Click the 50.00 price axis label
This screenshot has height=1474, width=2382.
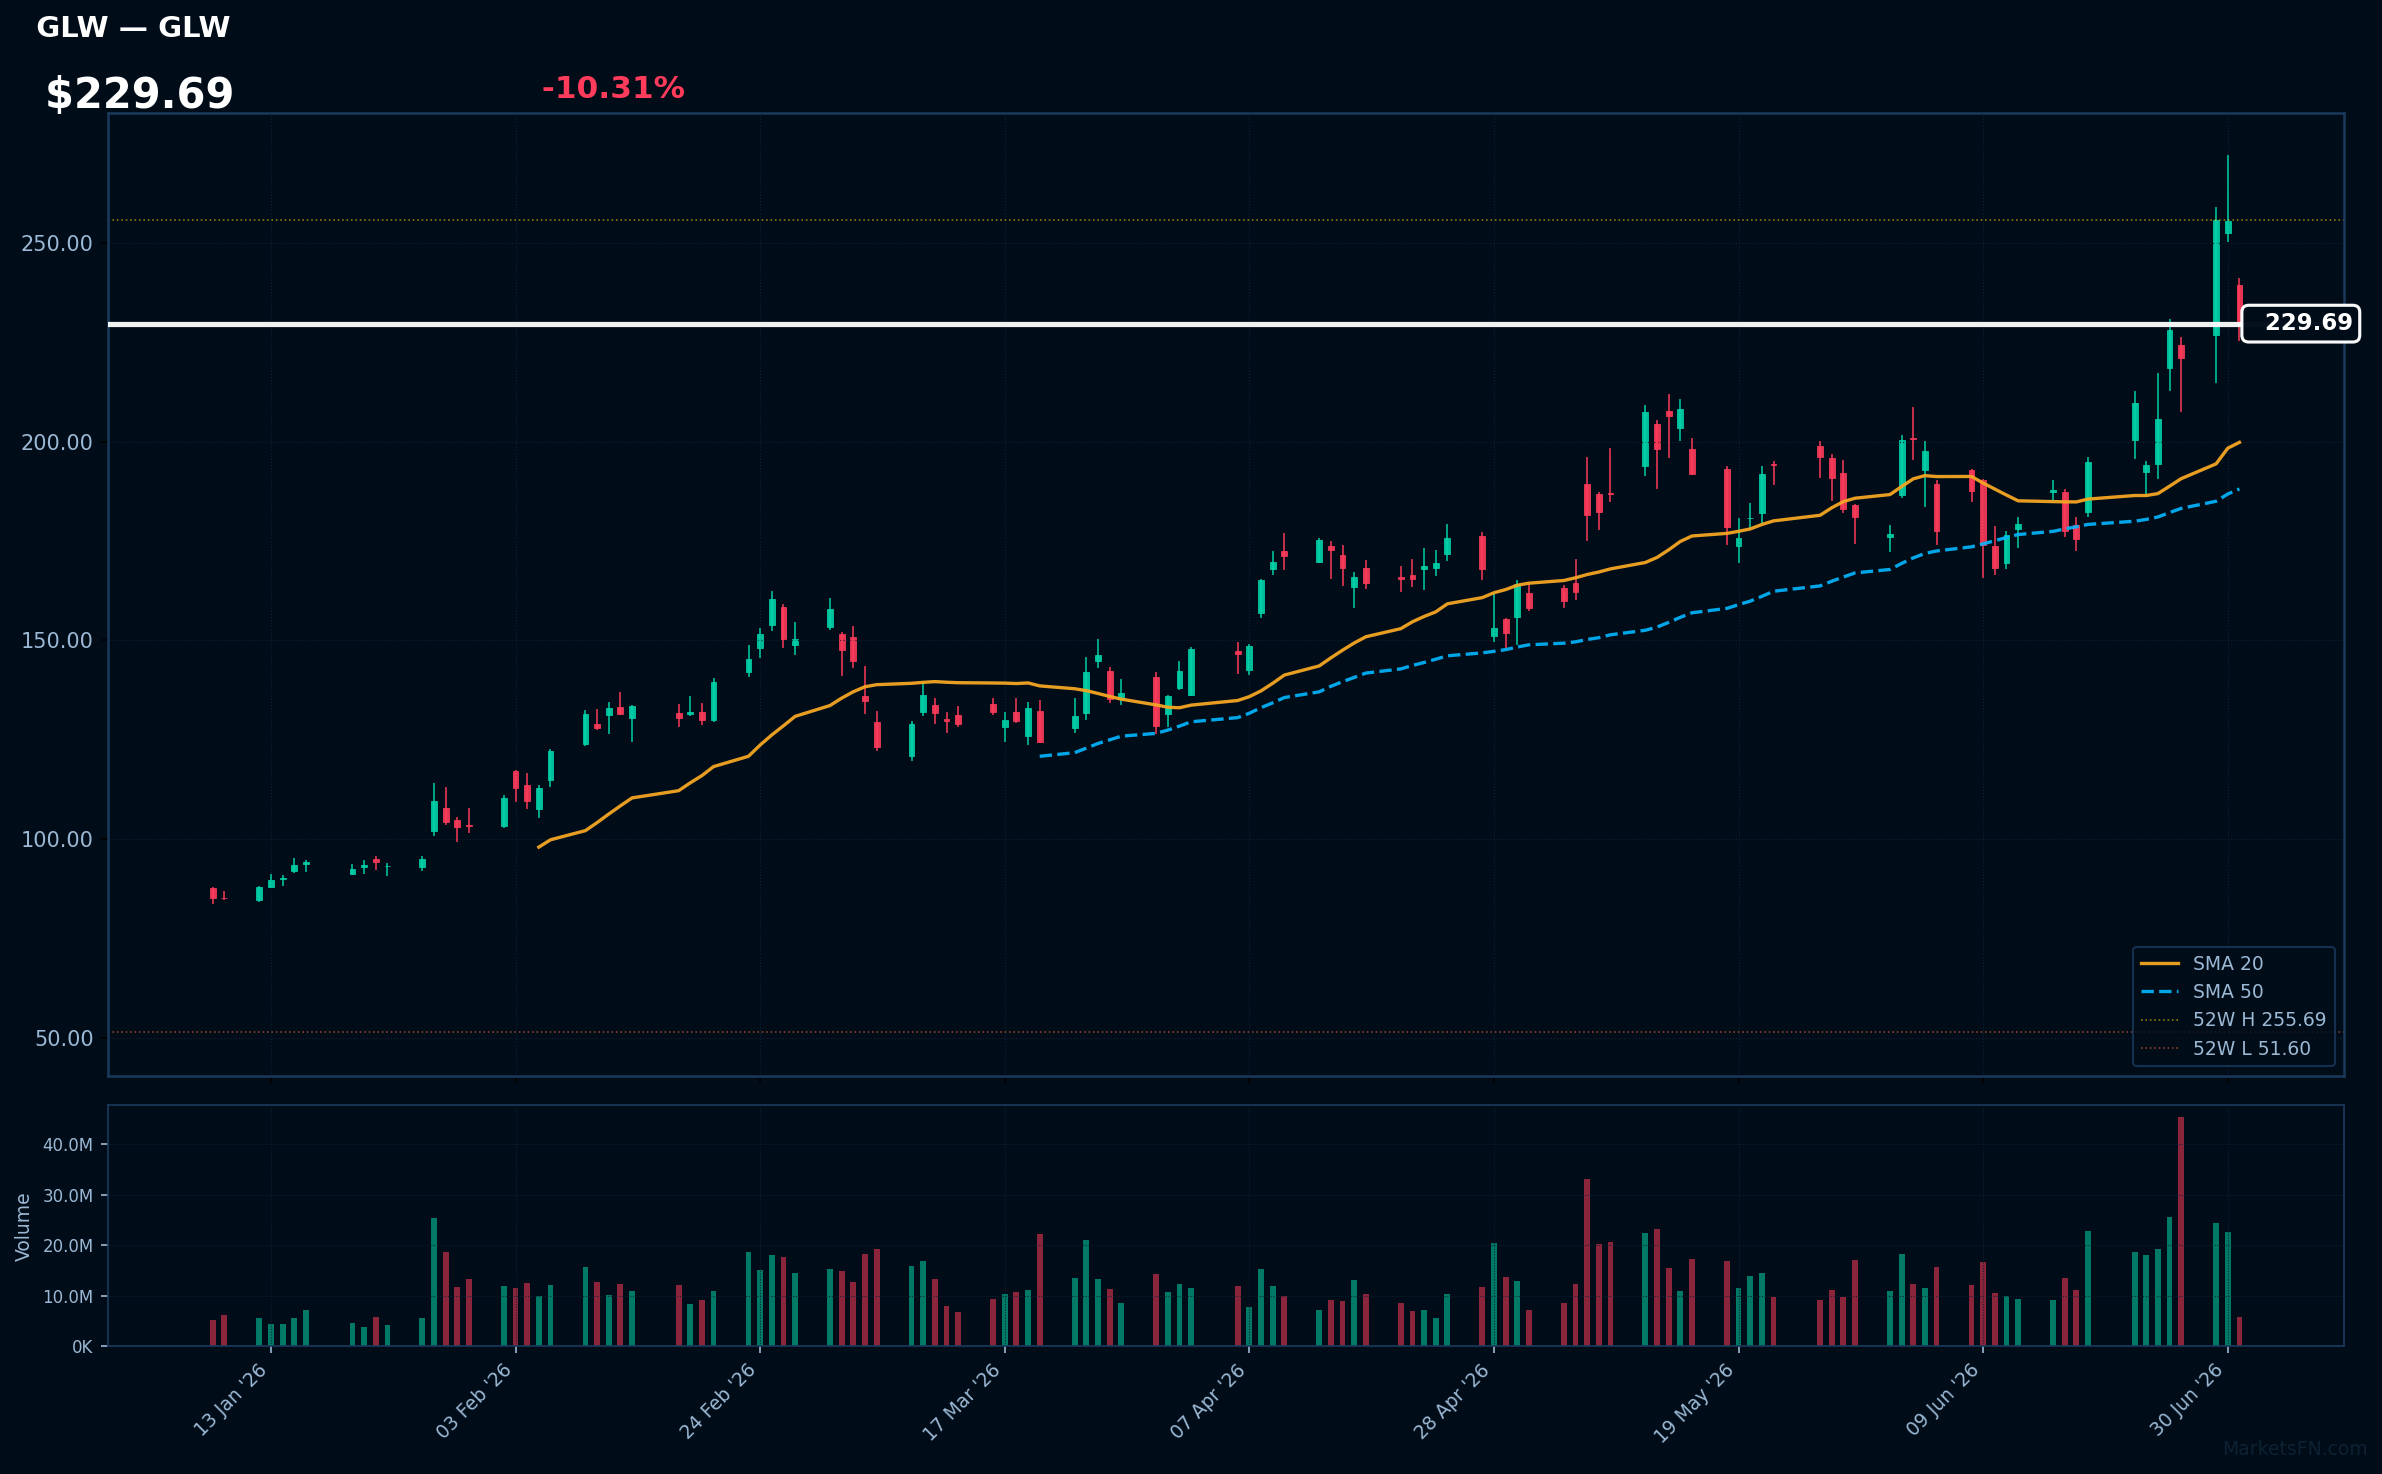pyautogui.click(x=64, y=1038)
